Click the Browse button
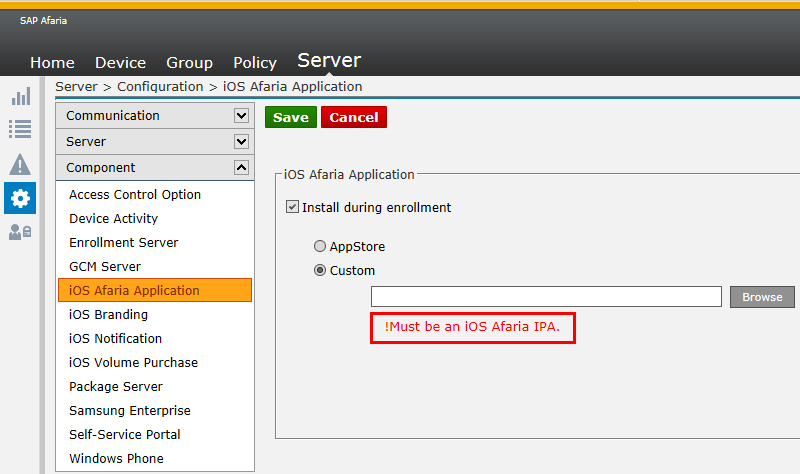The image size is (800, 474). pyautogui.click(x=762, y=297)
